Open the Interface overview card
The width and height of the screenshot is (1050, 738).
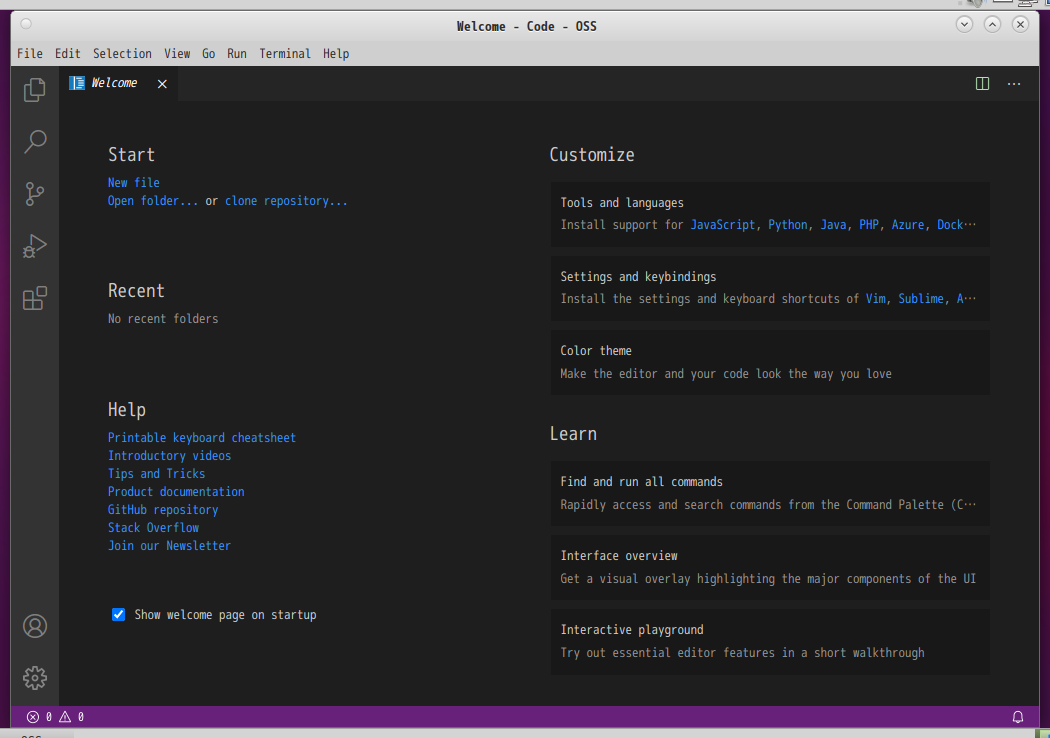click(x=770, y=567)
